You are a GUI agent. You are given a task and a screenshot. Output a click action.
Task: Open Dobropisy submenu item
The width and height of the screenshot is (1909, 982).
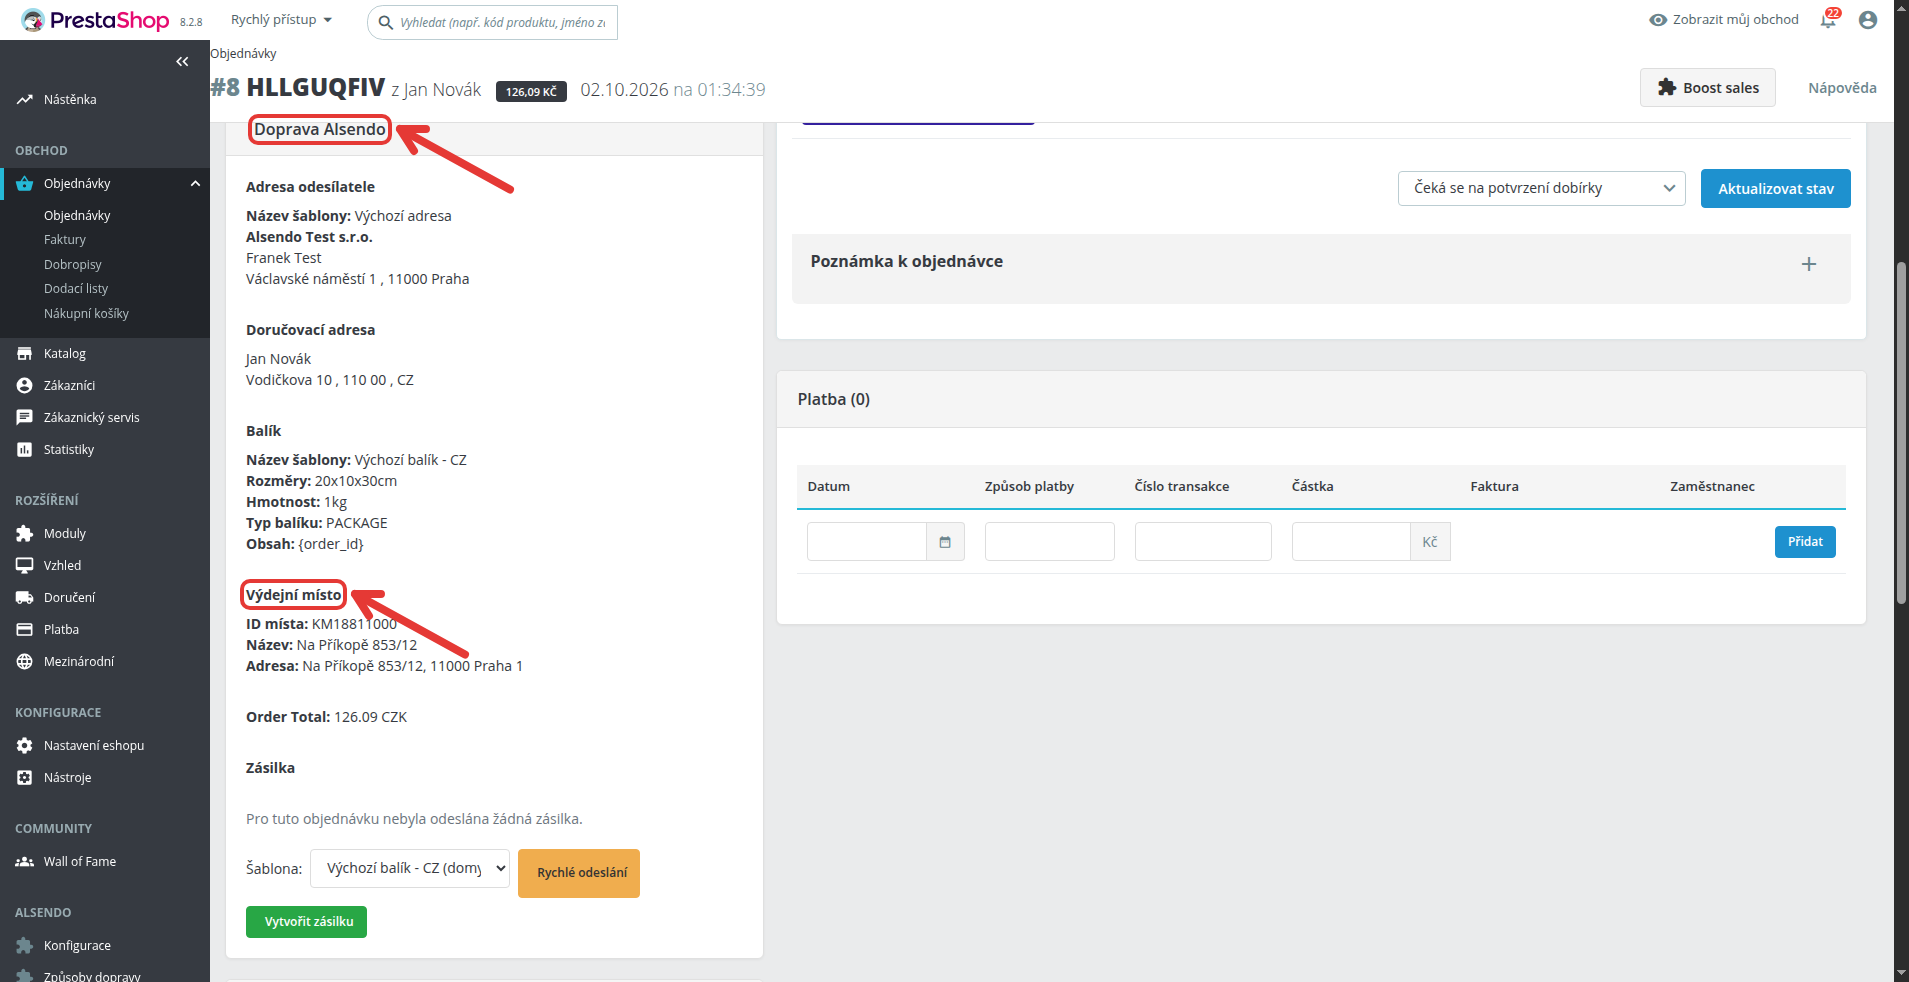click(x=73, y=265)
